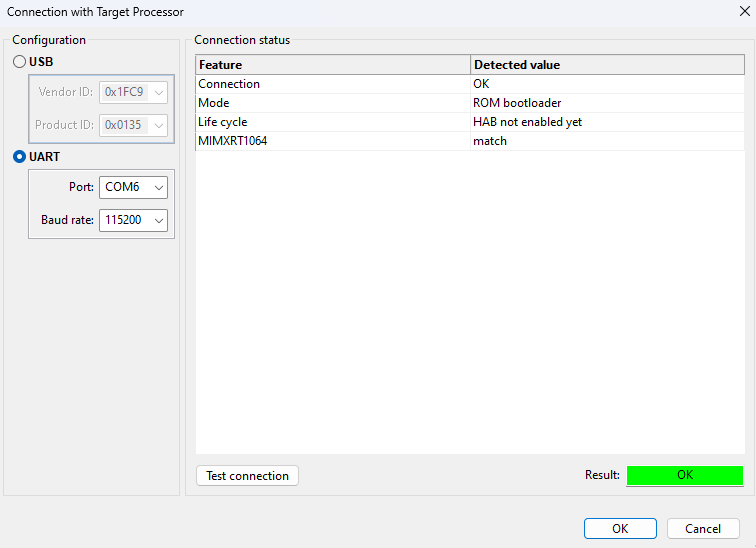Expand the Baud rate 115200 dropdown

(133, 220)
